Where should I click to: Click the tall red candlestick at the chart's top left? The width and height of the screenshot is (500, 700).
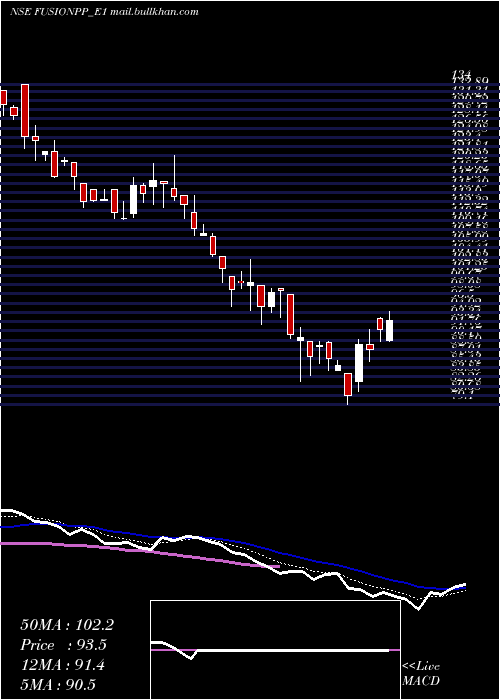(x=25, y=111)
